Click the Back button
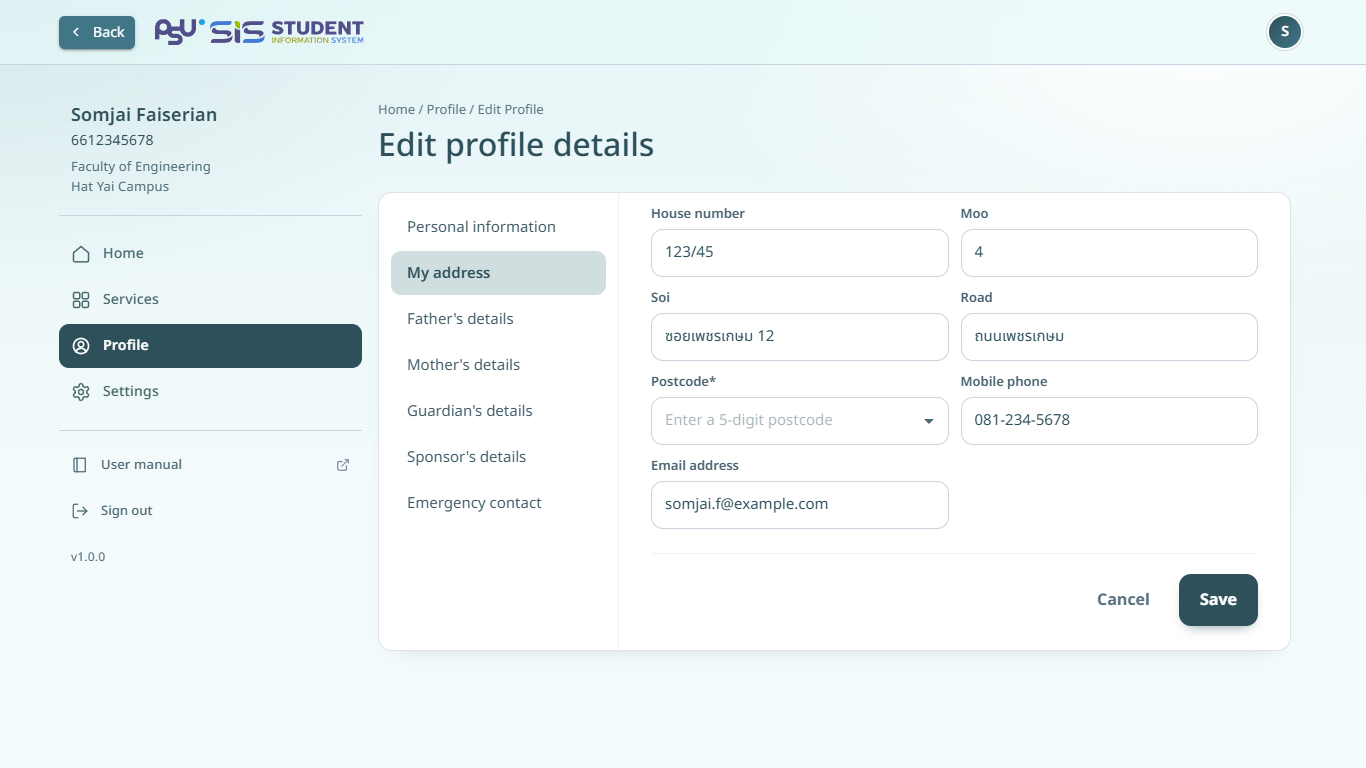Screen dimensions: 1366x768 pyautogui.click(x=97, y=32)
